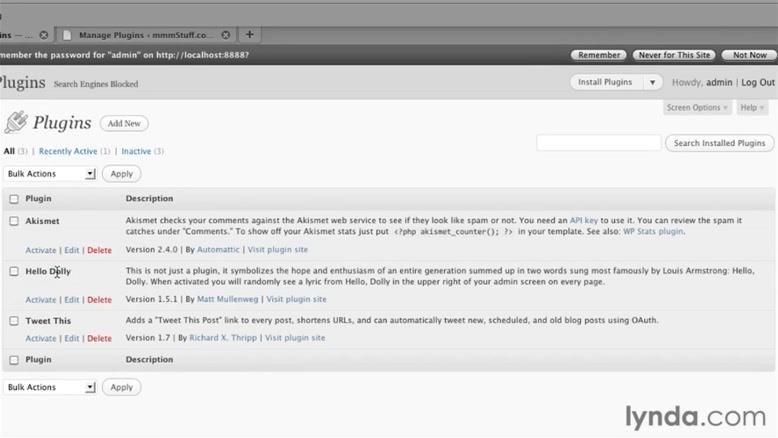Click the Plugins plug icon beside the heading
778x438 pixels.
click(15, 123)
